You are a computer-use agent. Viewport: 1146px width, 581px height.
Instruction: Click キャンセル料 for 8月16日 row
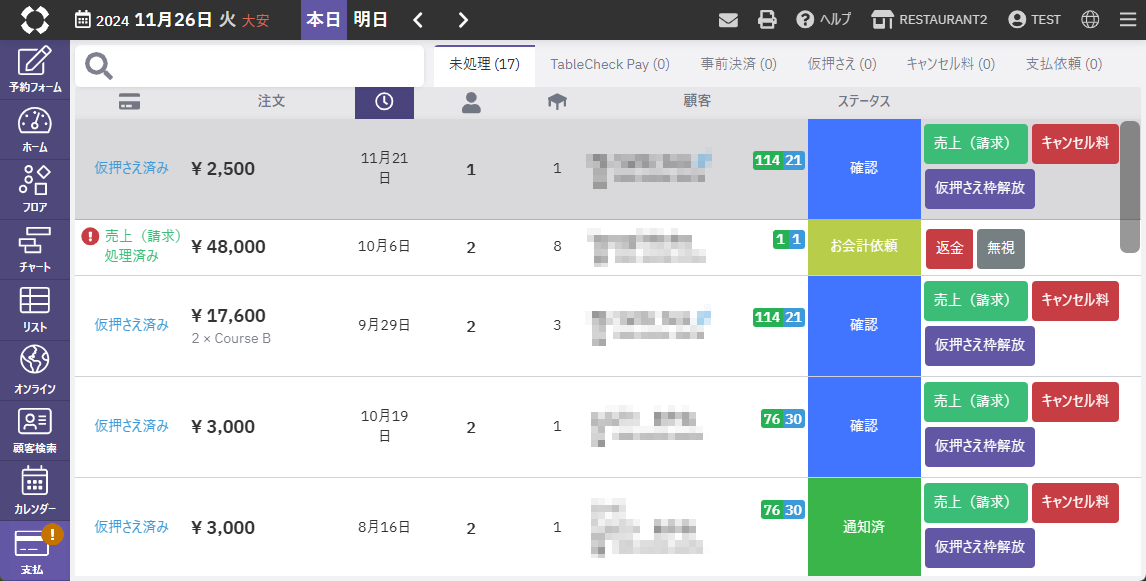tap(1075, 502)
